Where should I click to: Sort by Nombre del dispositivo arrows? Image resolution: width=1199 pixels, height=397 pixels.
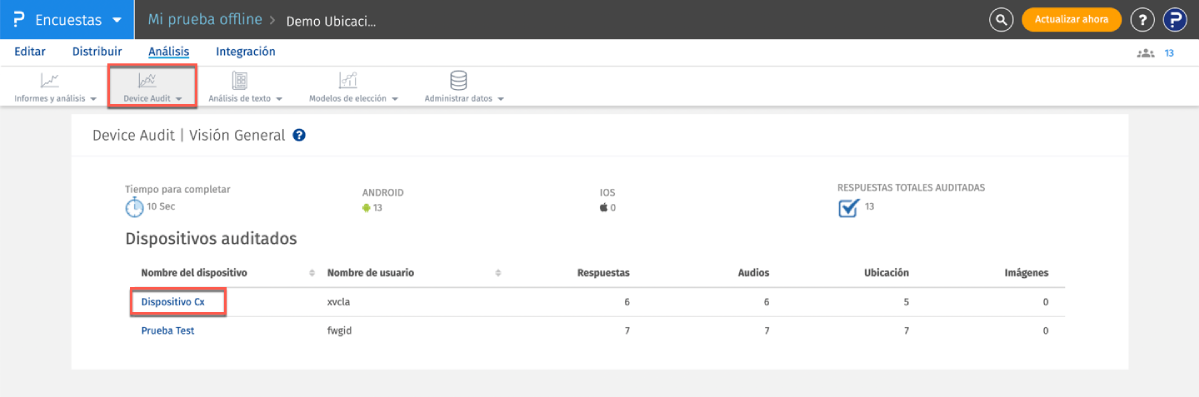click(312, 273)
